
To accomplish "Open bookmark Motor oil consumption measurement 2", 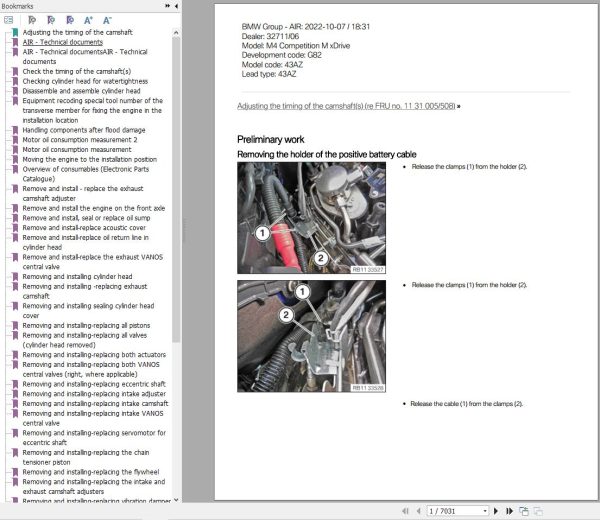I will point(80,140).
